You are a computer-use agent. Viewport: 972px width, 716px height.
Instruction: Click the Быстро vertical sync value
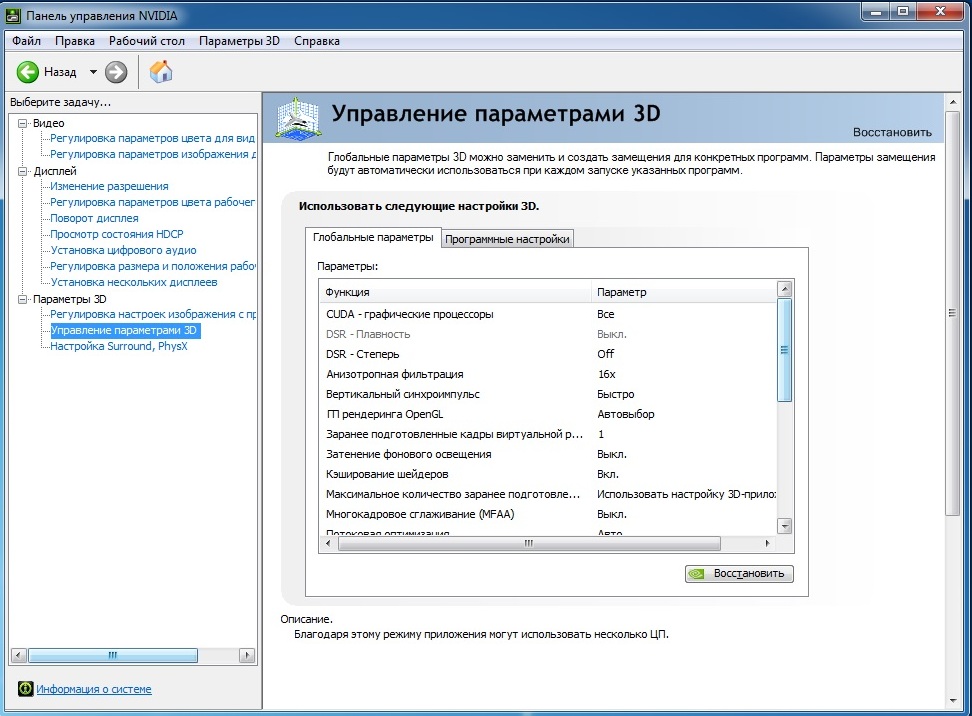pos(616,394)
